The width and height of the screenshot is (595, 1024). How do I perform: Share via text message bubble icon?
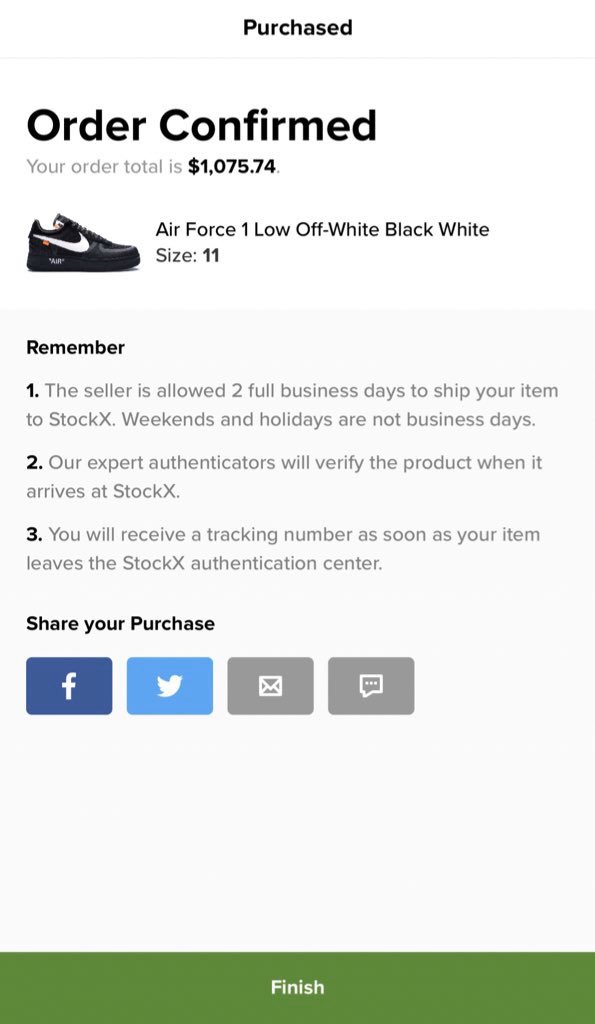click(x=371, y=686)
